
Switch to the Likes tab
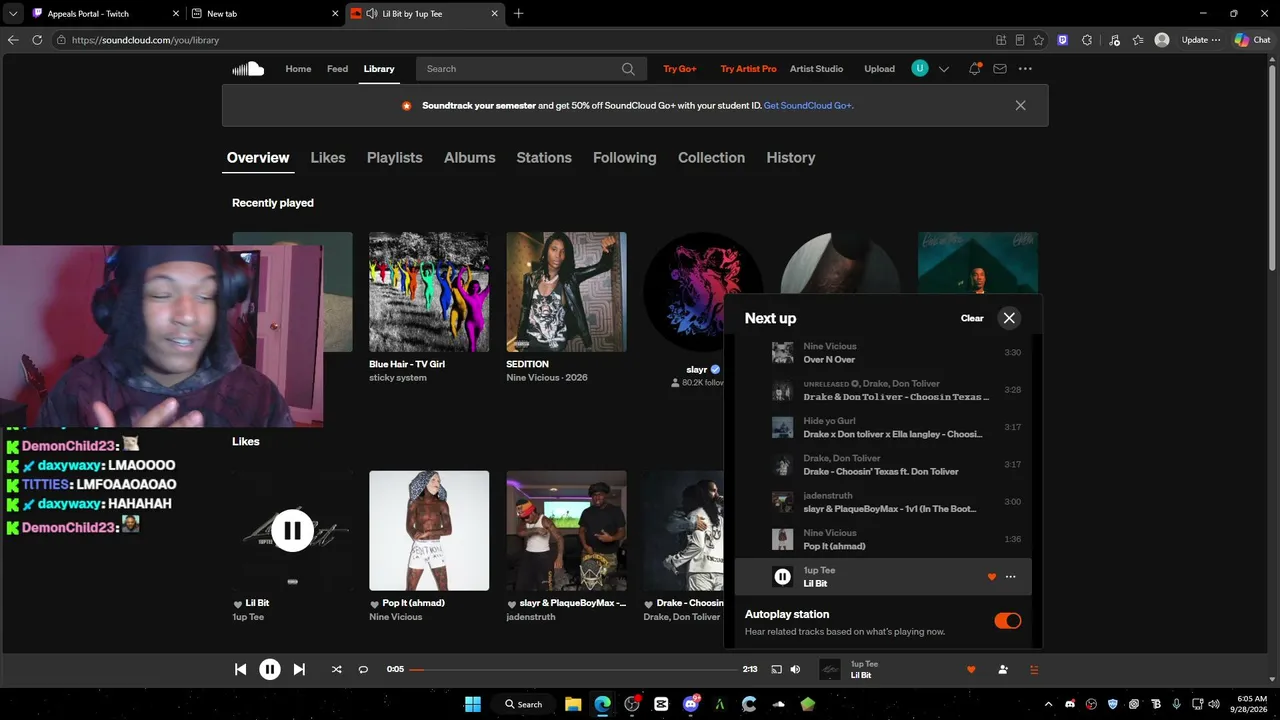[328, 158]
